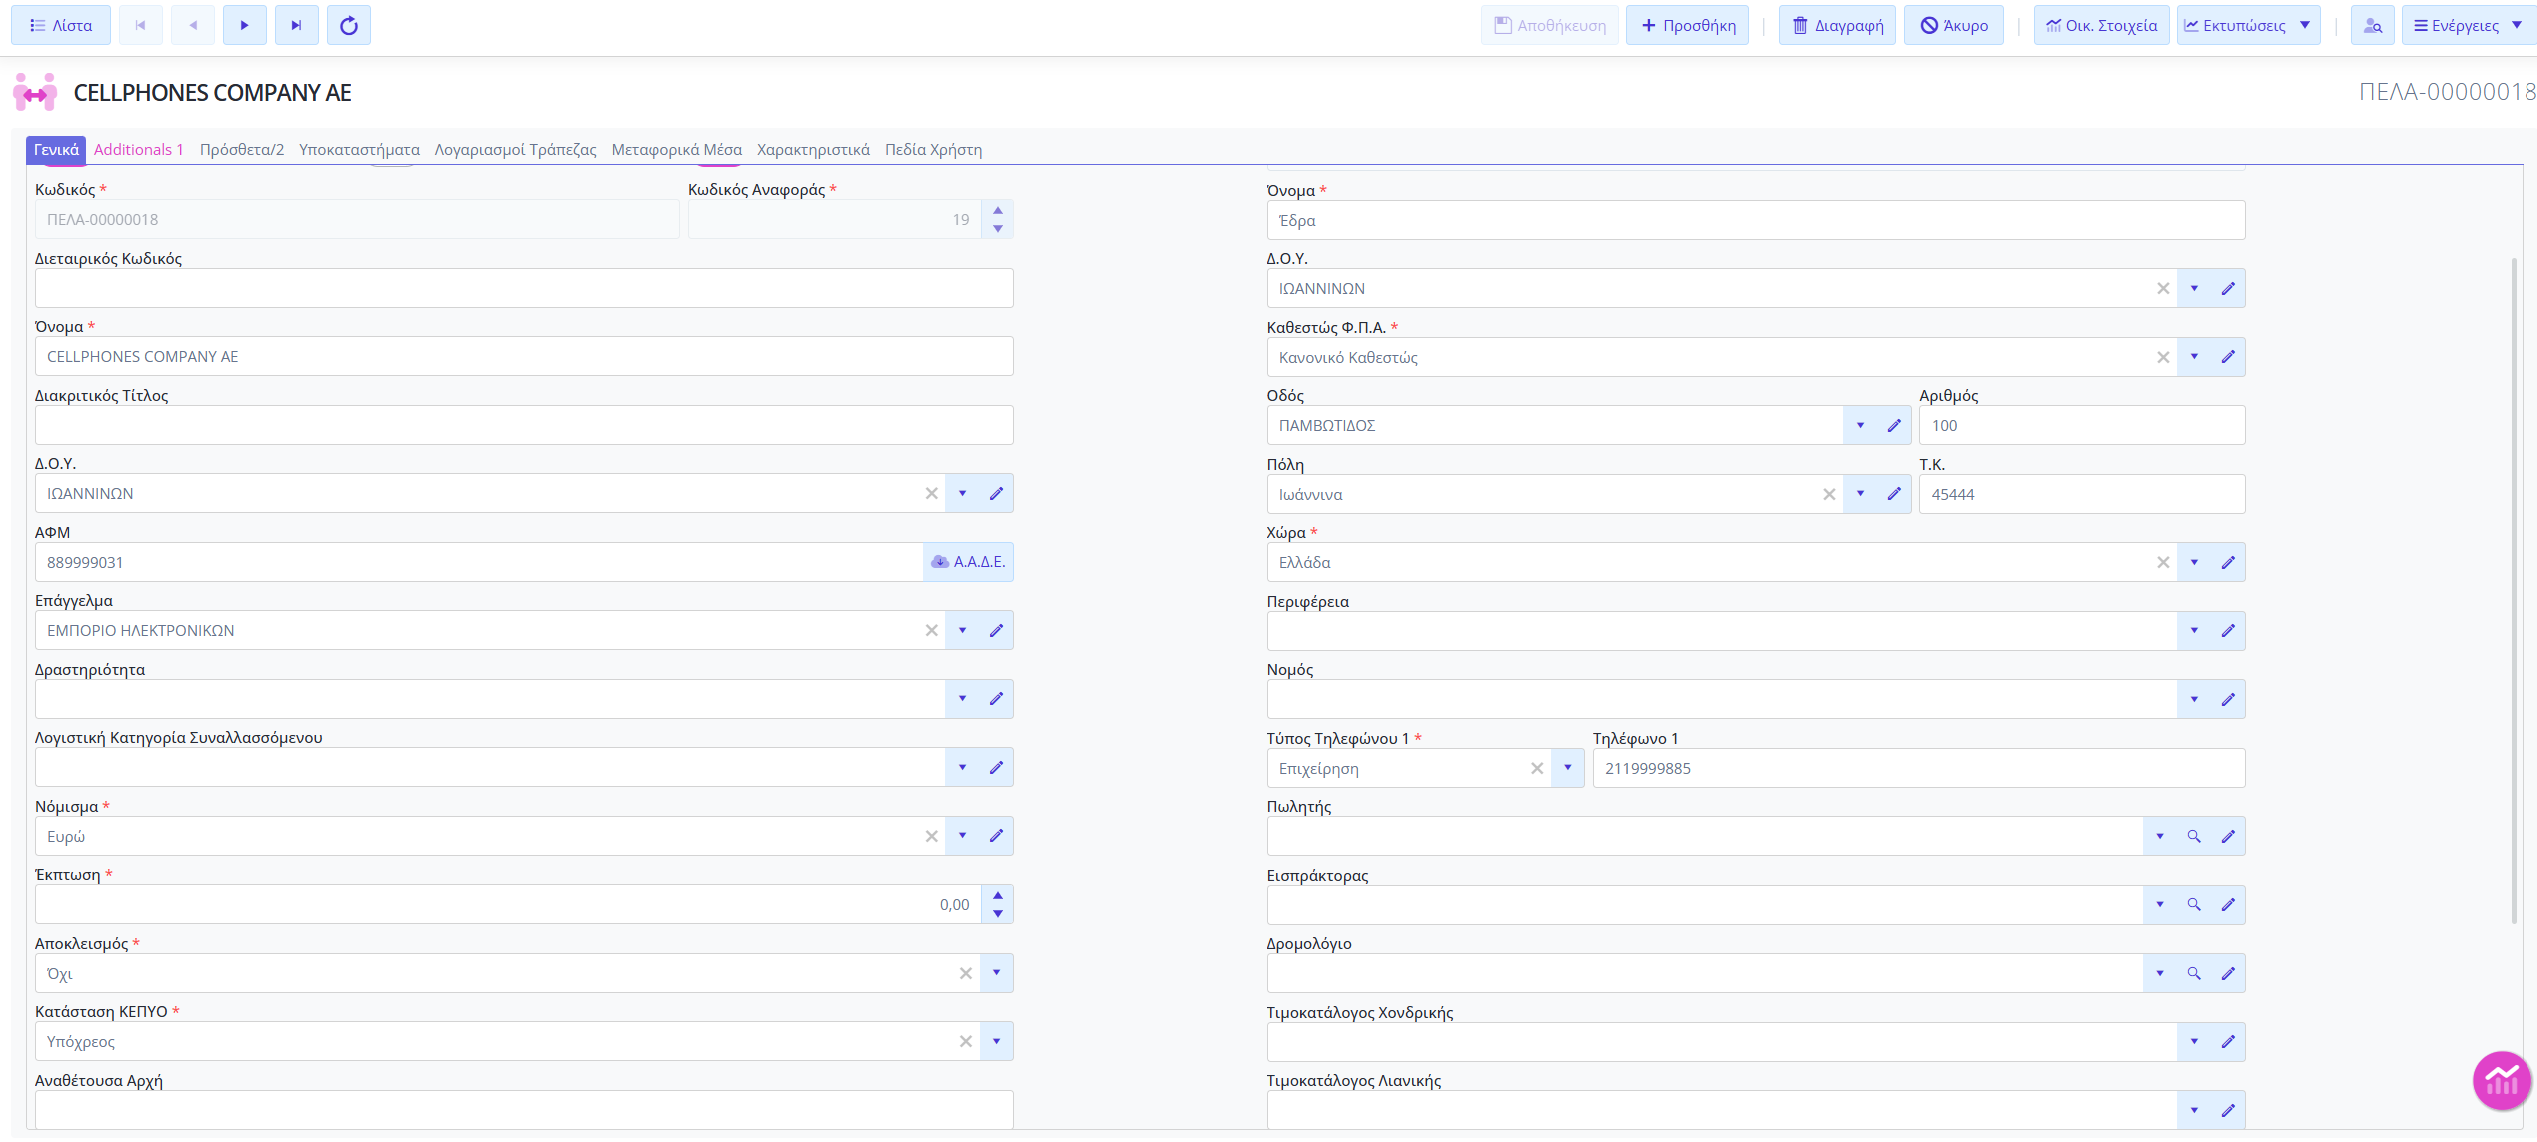The image size is (2537, 1142).
Task: Clear the Νόμισμα value Ευρώ
Action: pos(931,836)
